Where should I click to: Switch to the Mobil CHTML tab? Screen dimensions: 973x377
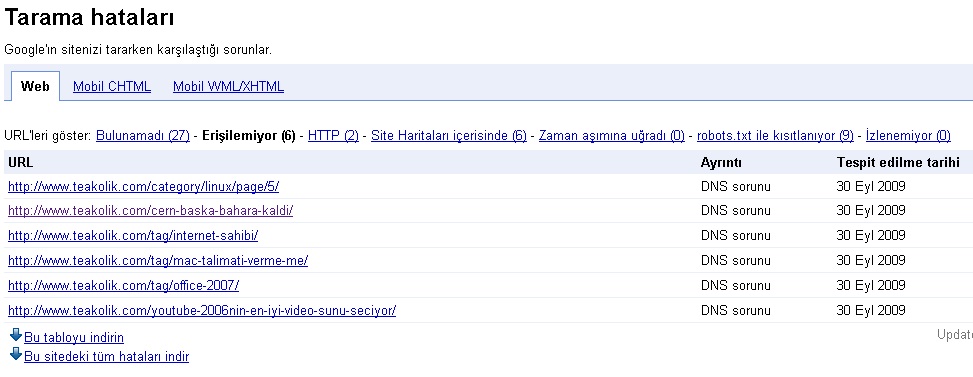(112, 87)
